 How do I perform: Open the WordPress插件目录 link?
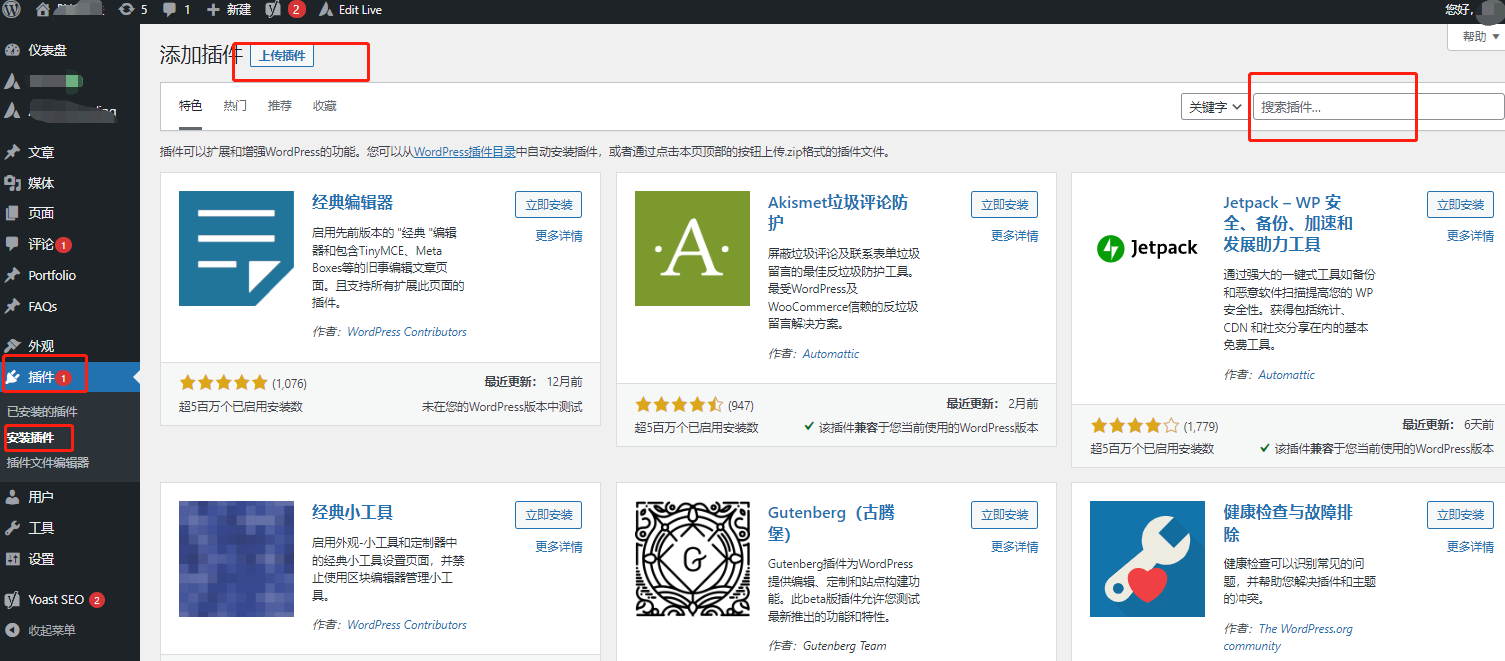(464, 152)
